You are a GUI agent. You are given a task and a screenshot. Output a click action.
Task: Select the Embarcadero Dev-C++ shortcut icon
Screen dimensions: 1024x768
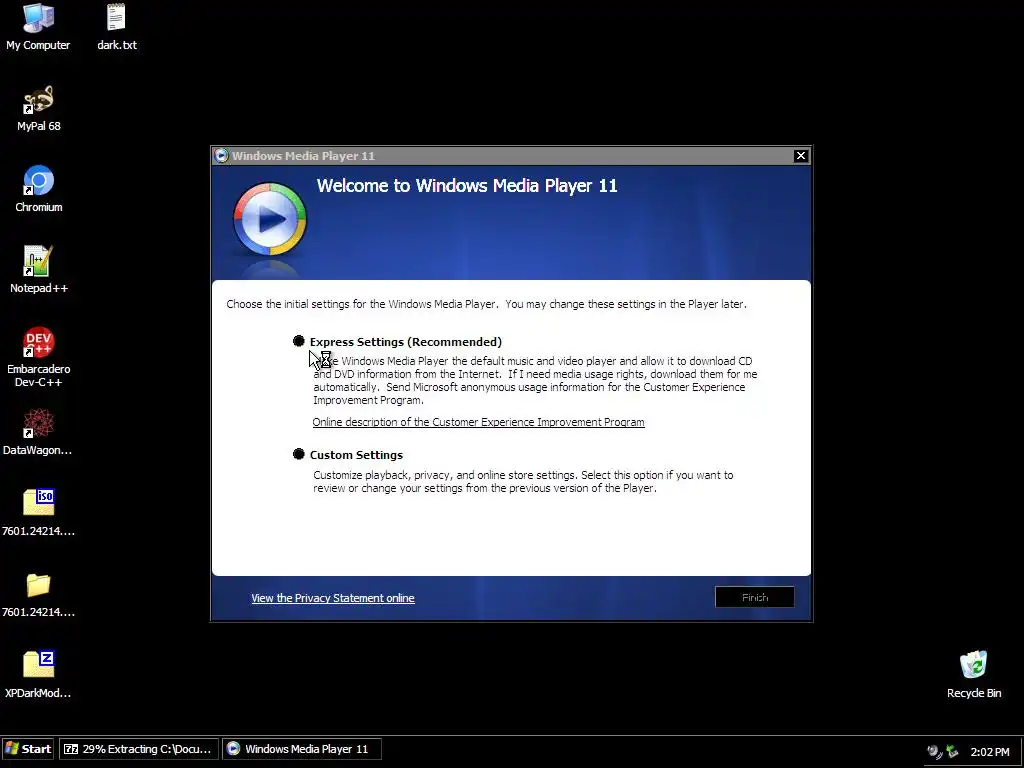pyautogui.click(x=38, y=342)
